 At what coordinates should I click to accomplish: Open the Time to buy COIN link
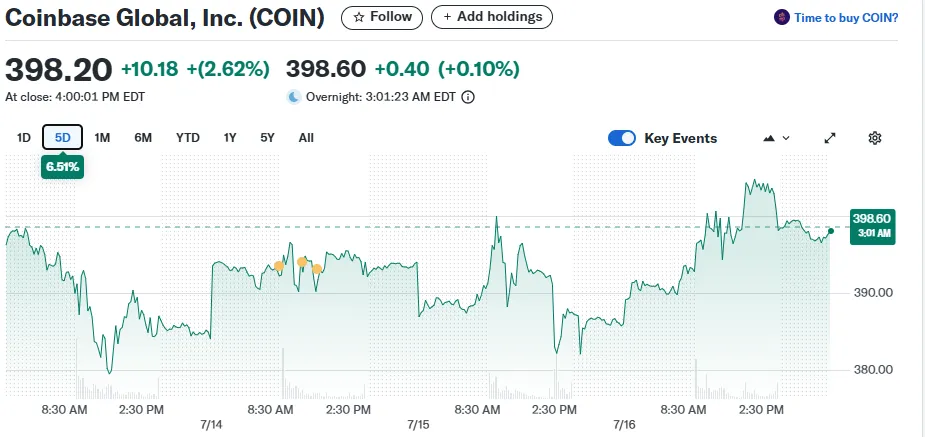pos(846,18)
